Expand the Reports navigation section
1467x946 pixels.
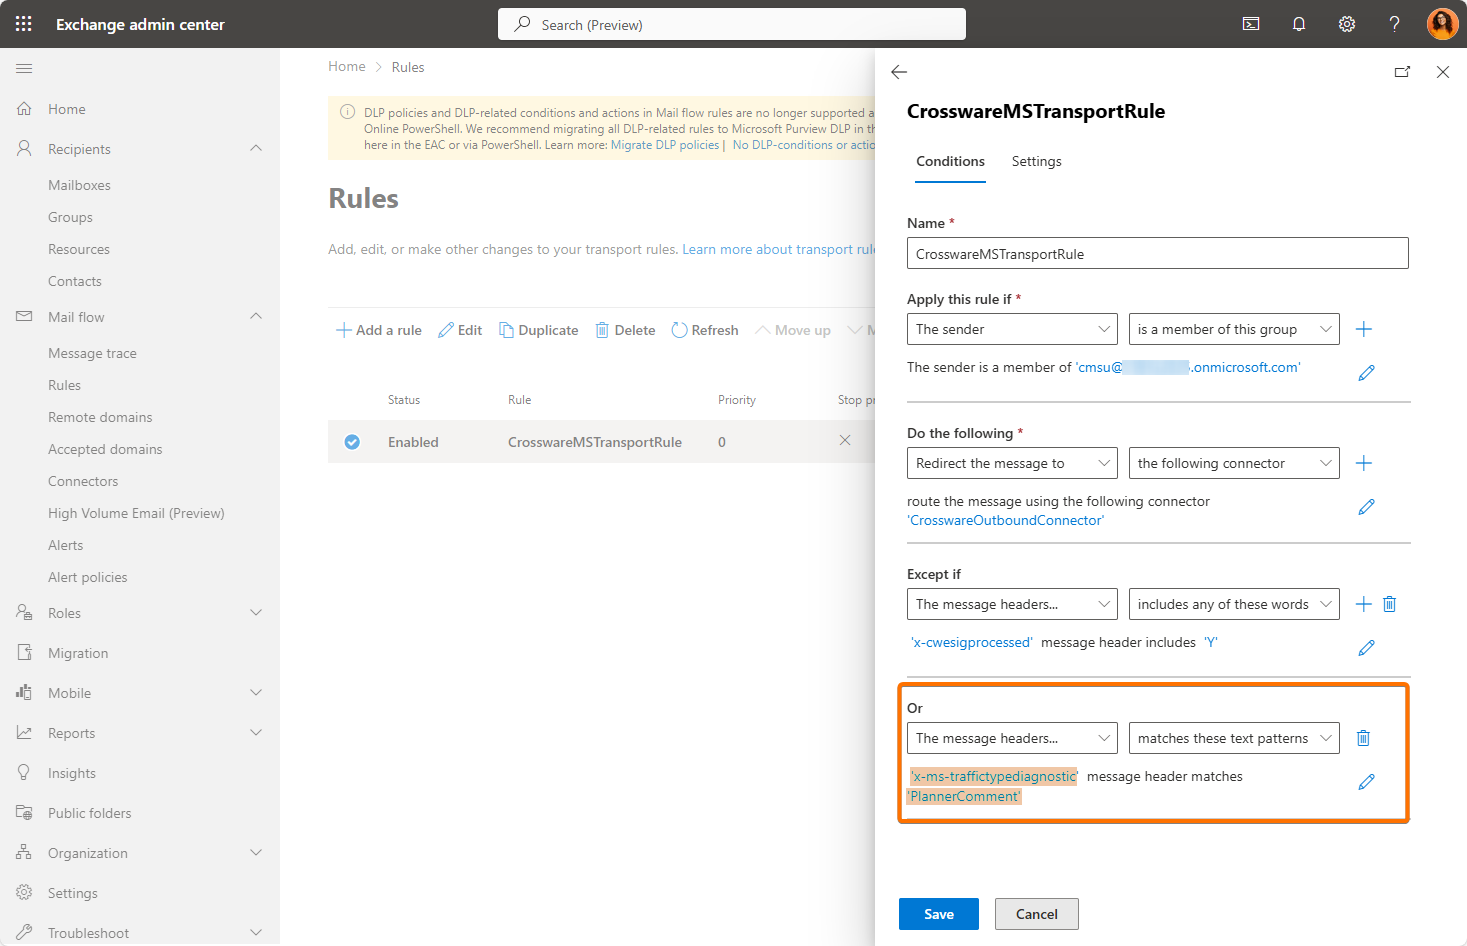[x=256, y=733]
